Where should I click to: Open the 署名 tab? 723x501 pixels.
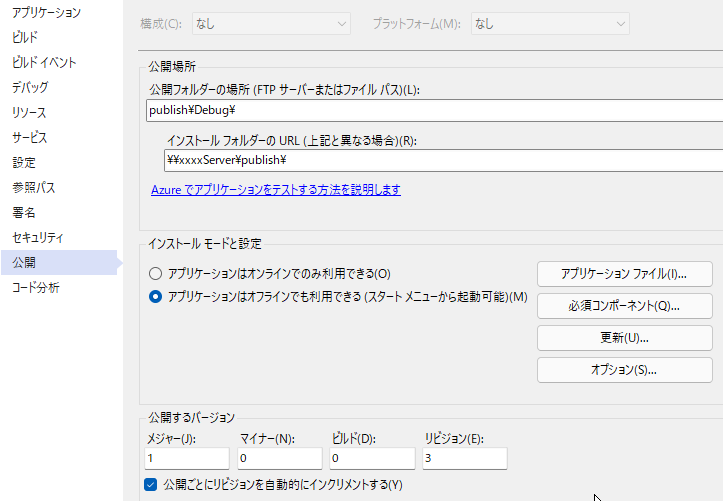[x=24, y=212]
